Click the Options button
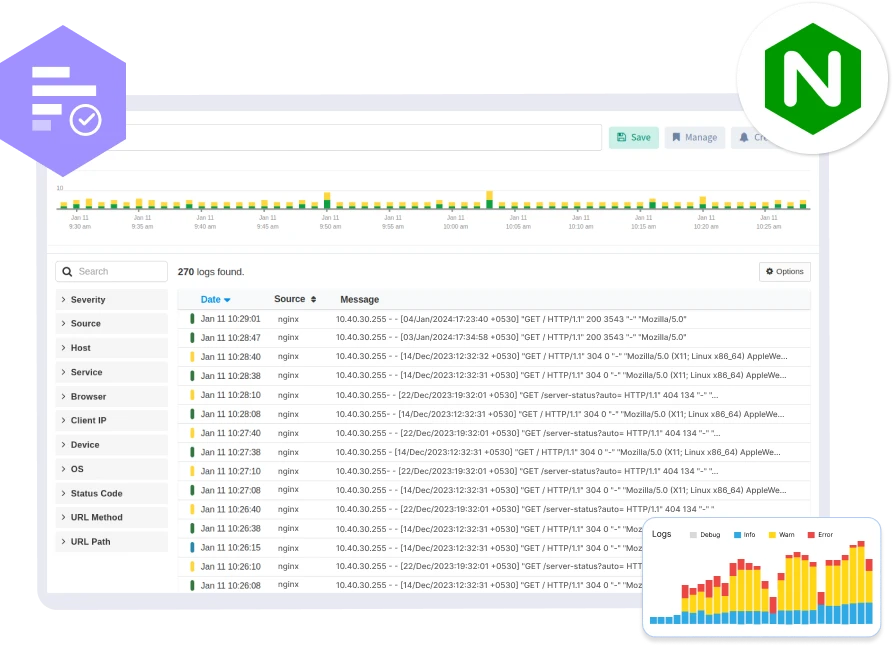The width and height of the screenshot is (893, 646). (784, 271)
